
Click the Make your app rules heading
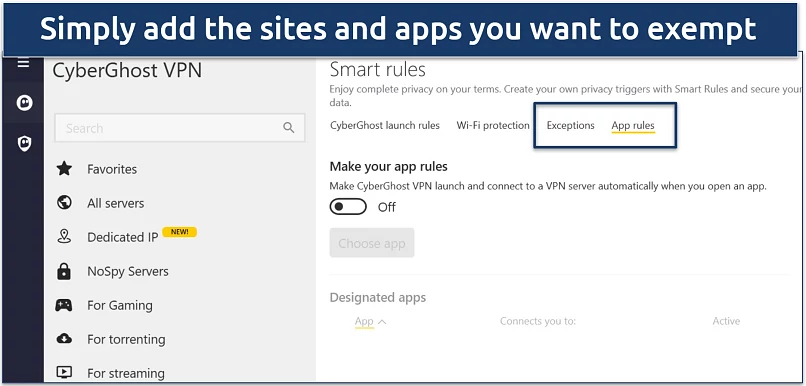coord(389,167)
